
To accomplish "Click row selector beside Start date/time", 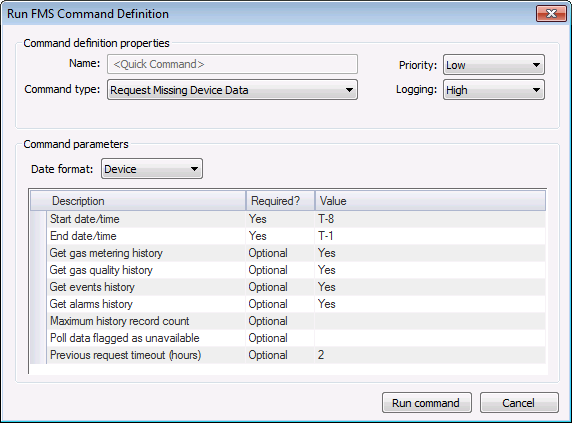I will click(x=38, y=219).
